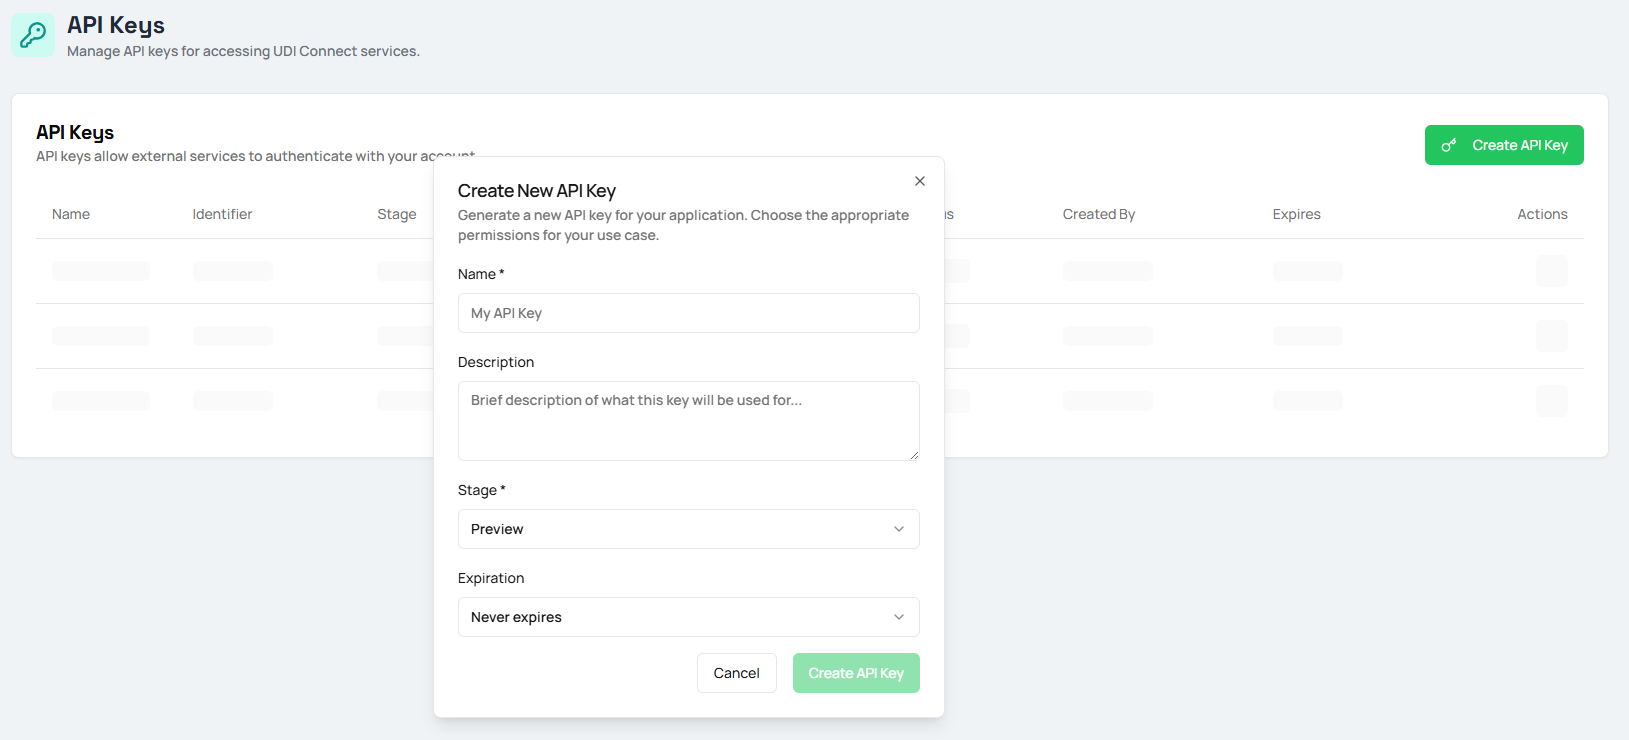The width and height of the screenshot is (1629, 740).
Task: Click the first row name placeholder
Action: (x=100, y=271)
